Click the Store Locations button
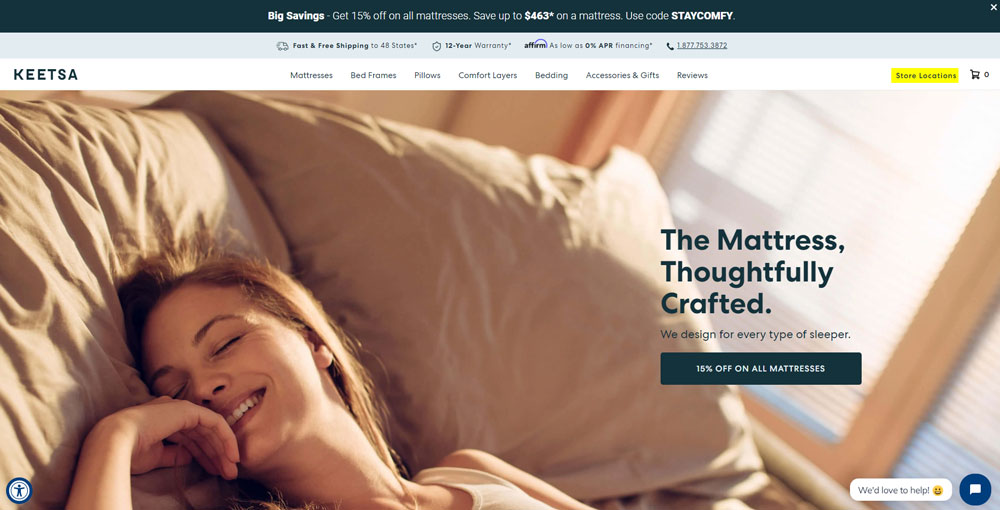This screenshot has width=1000, height=510. pos(925,75)
